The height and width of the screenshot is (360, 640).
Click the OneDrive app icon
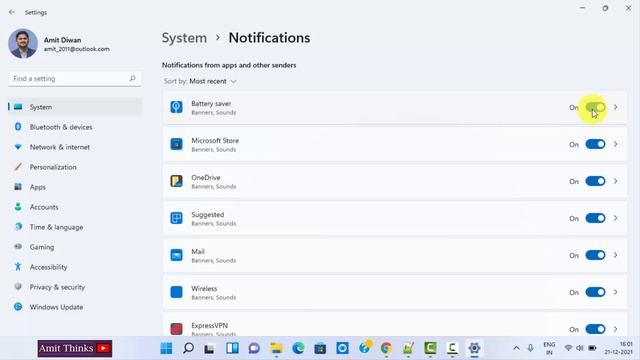pos(176,181)
